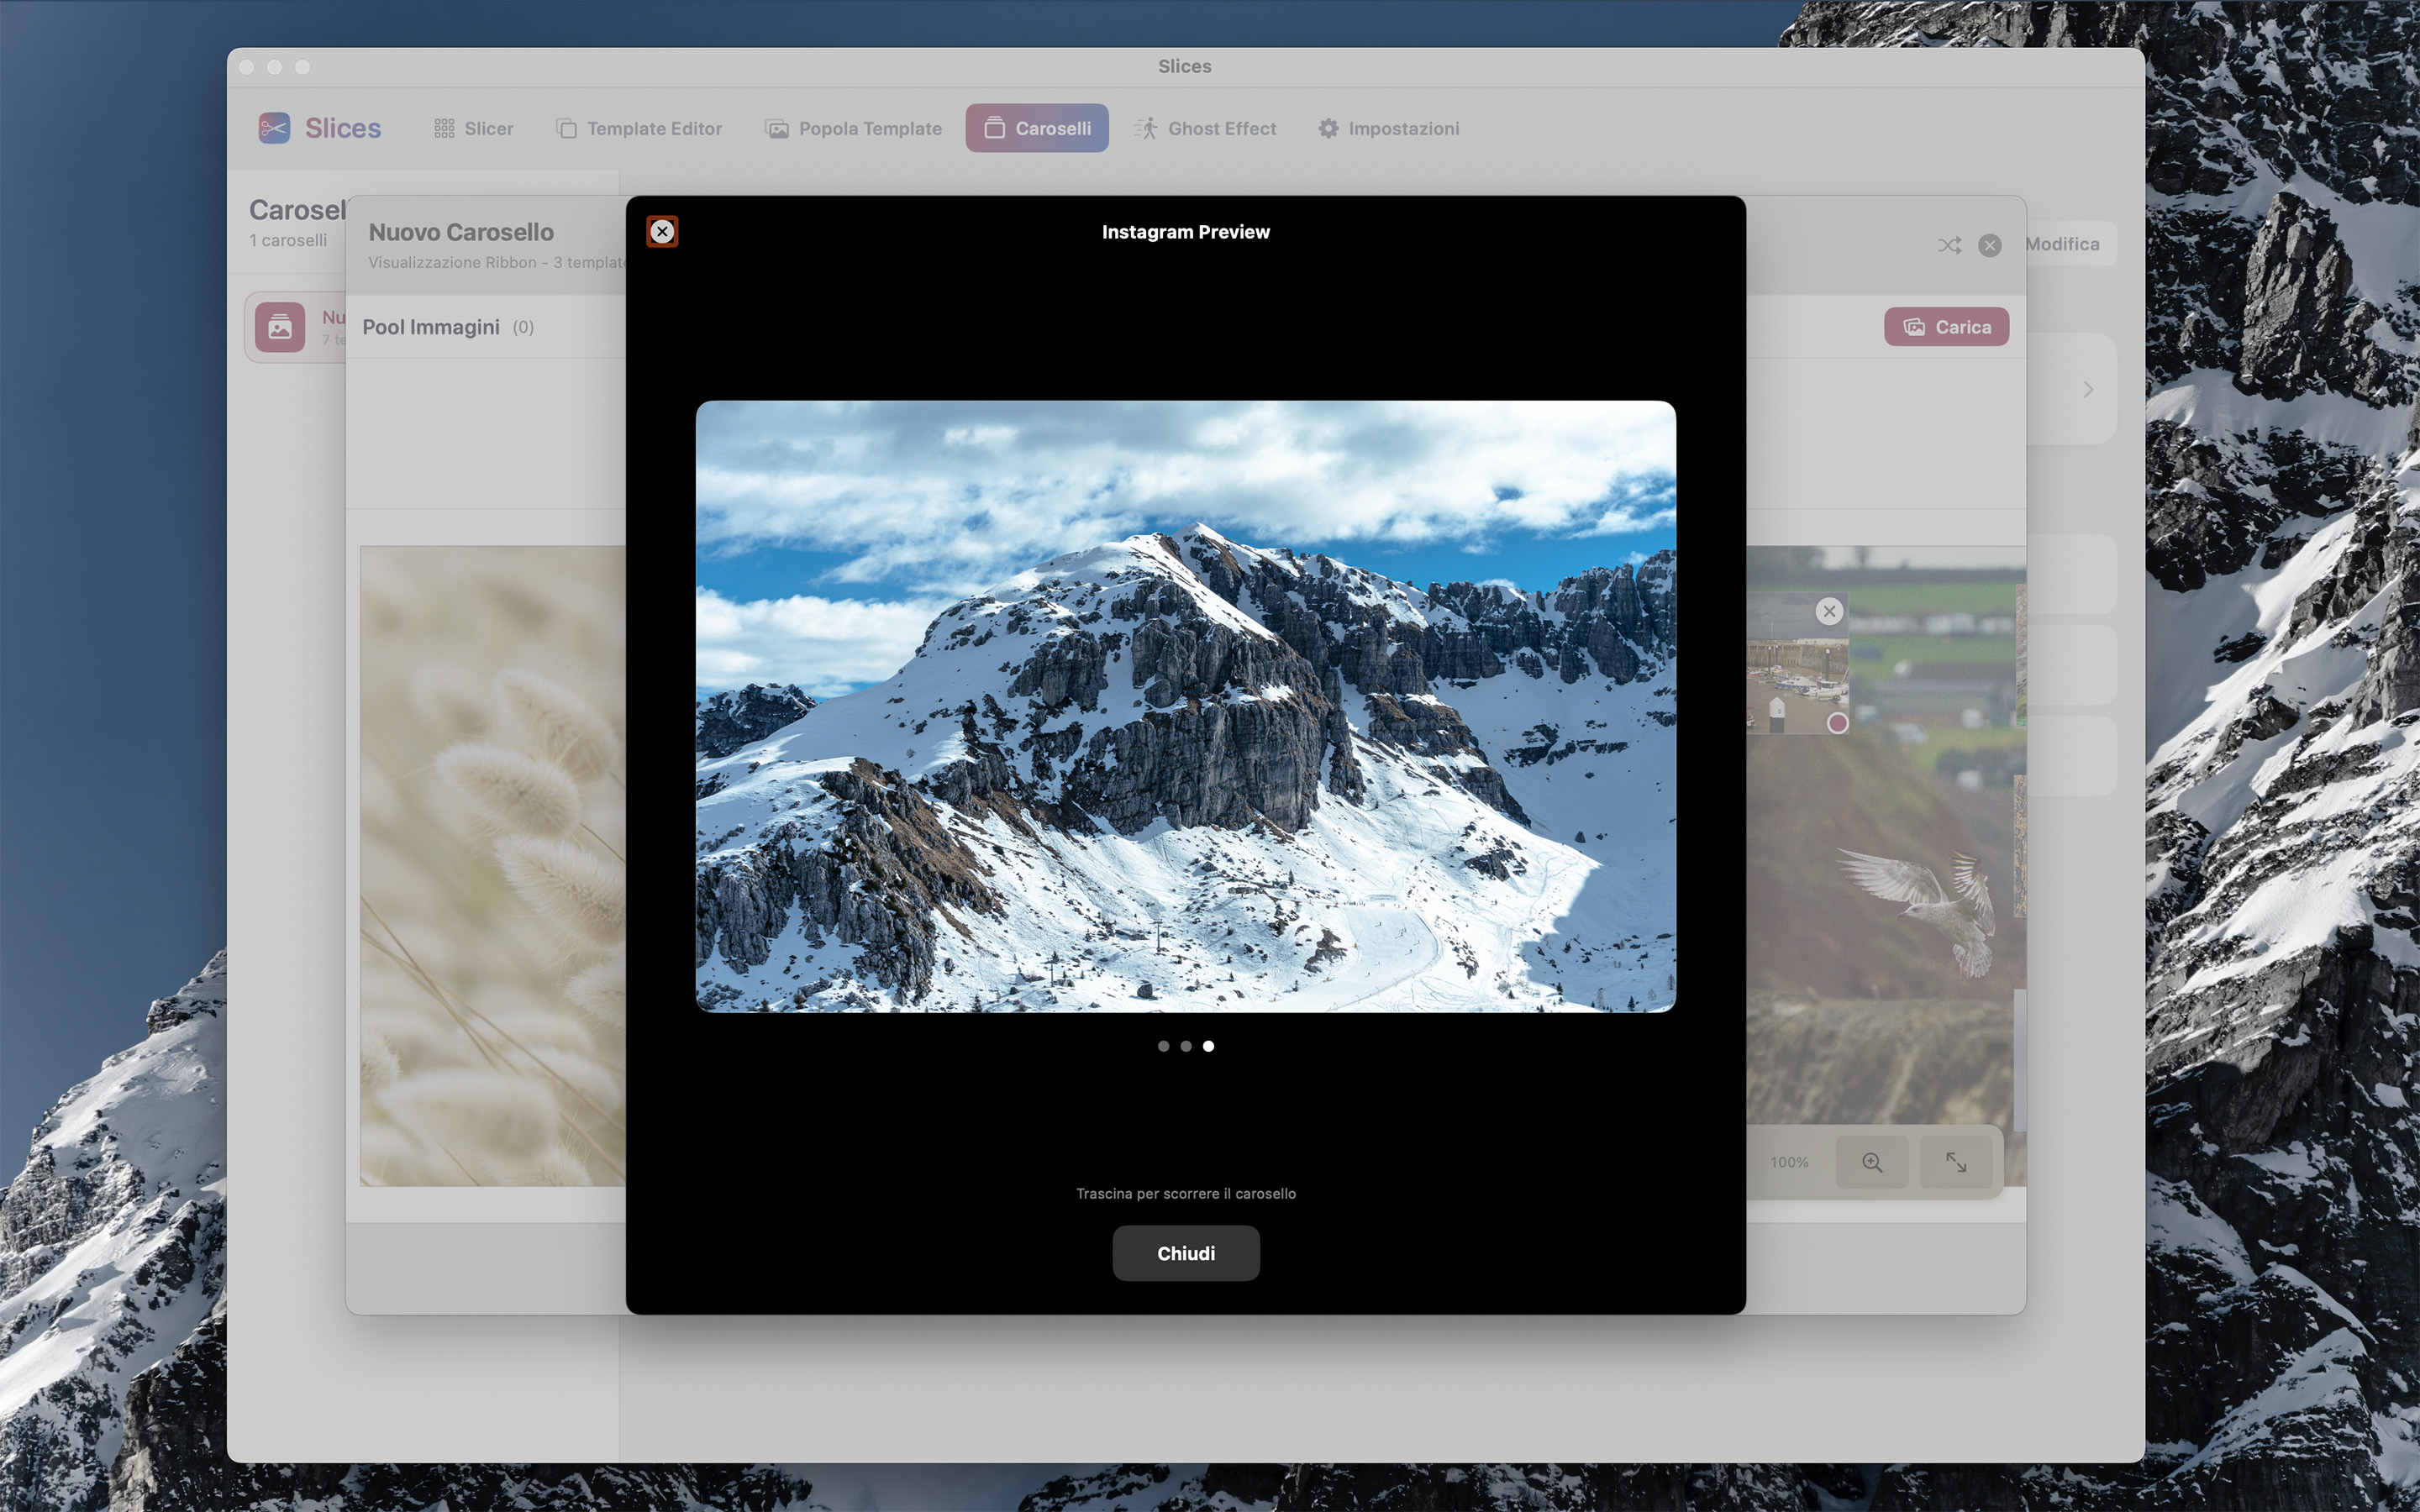Image resolution: width=2420 pixels, height=1512 pixels.
Task: Click the Slices scissors logo icon
Action: pyautogui.click(x=274, y=128)
